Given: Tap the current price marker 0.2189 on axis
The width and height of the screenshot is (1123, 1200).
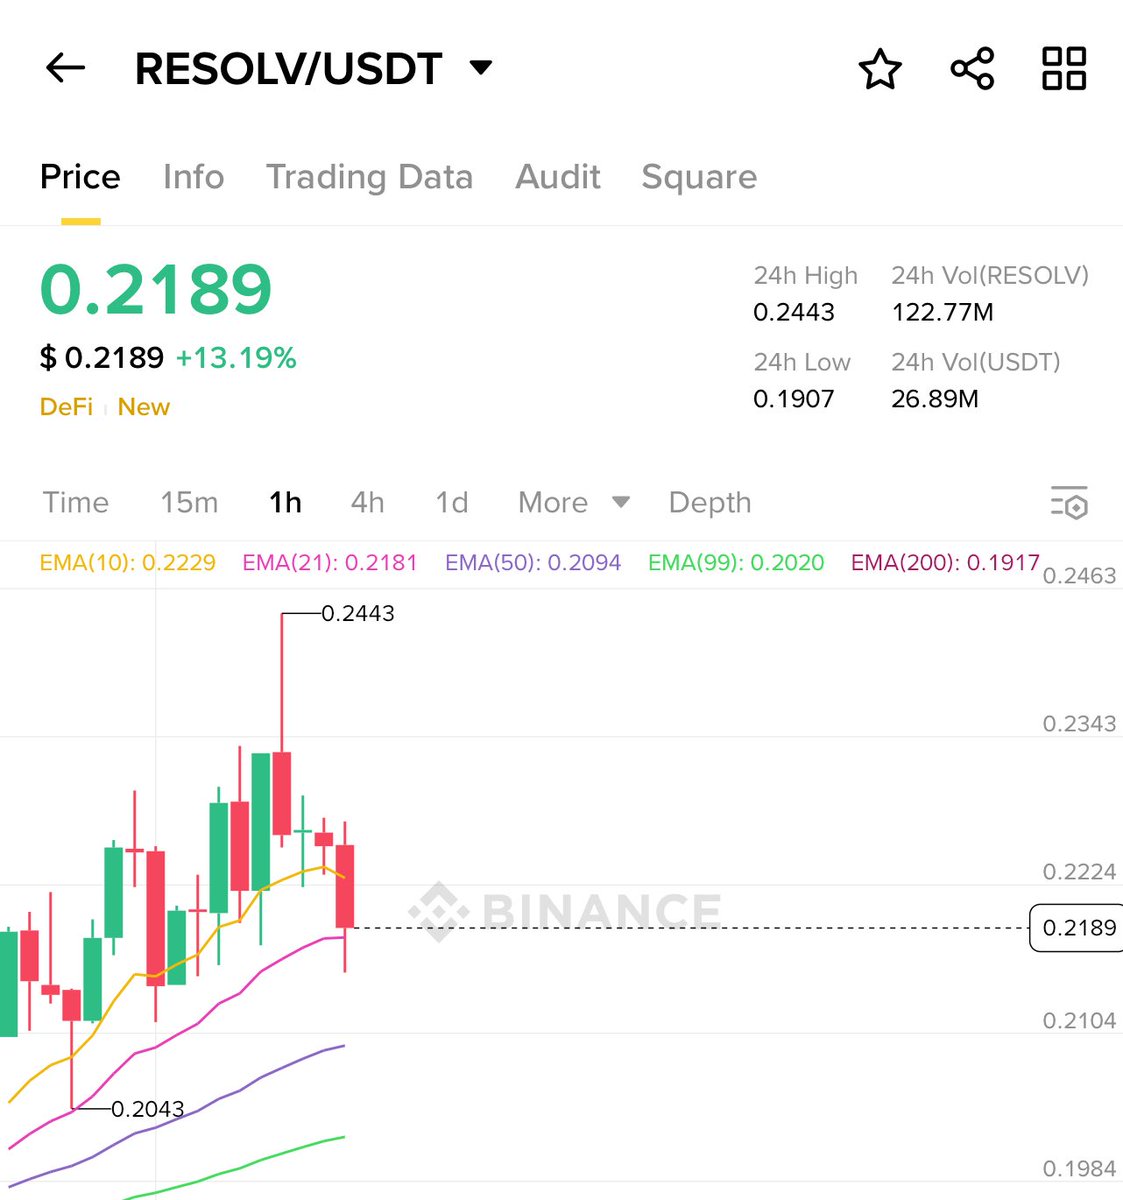Looking at the screenshot, I should [1078, 928].
